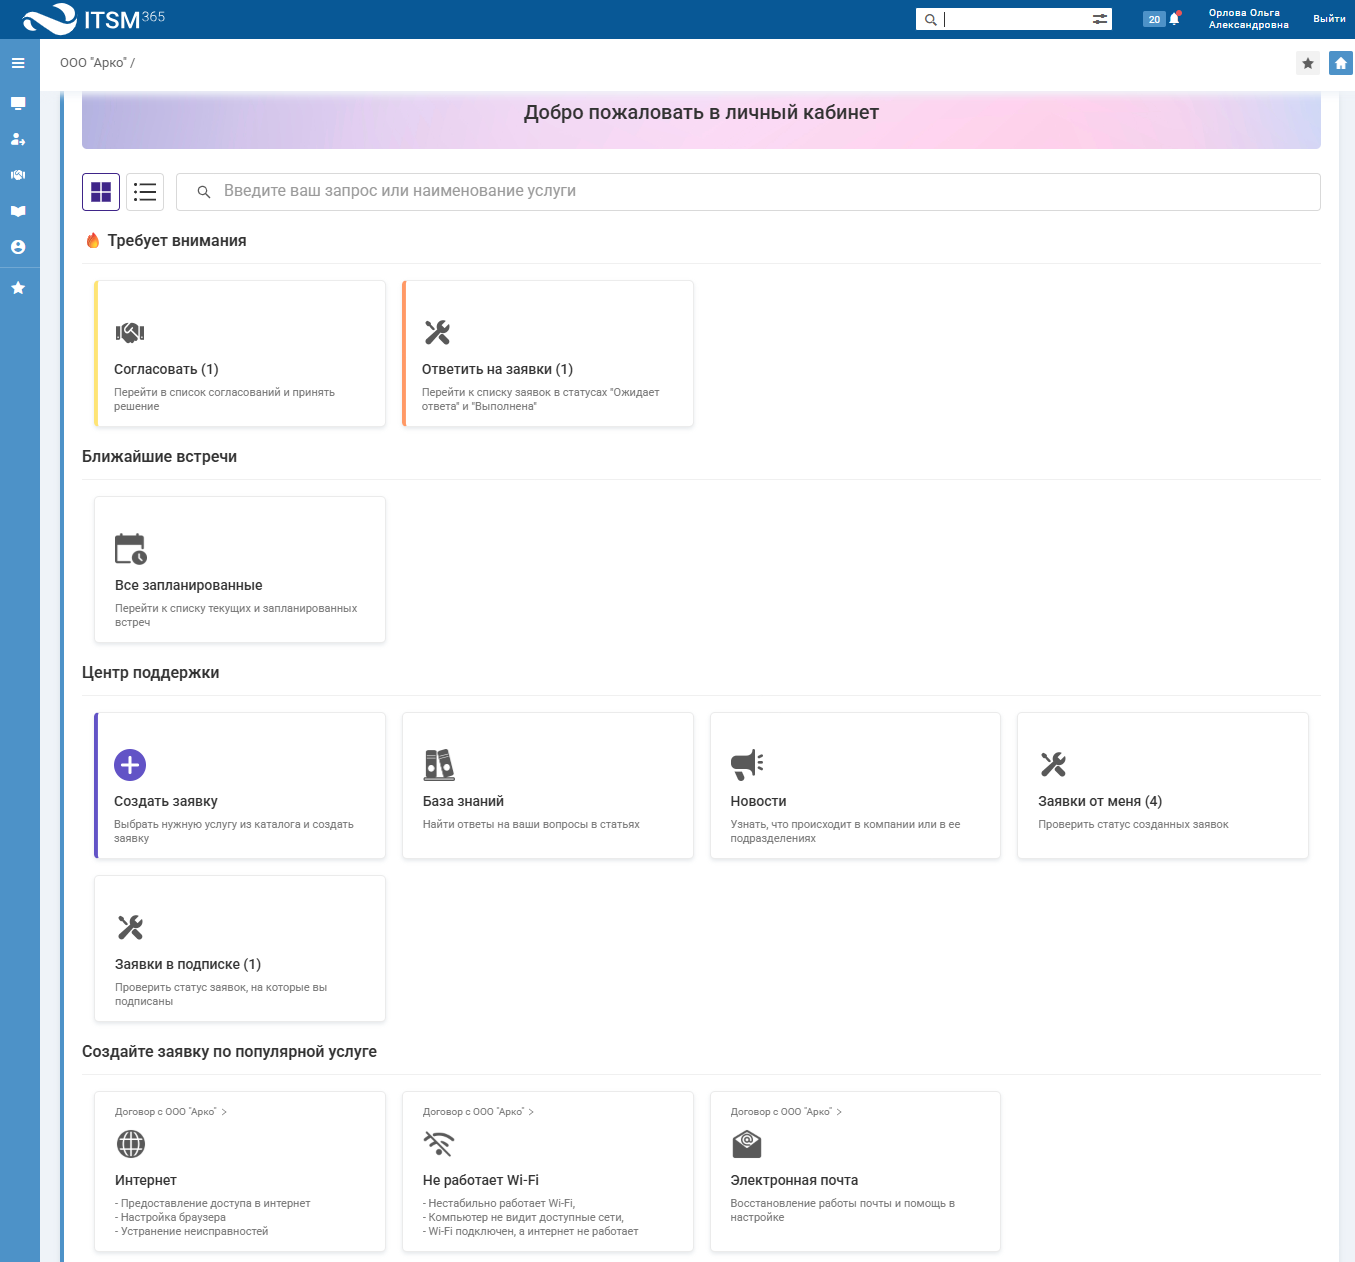Open advanced search filter settings in header
Image resolution: width=1355 pixels, height=1262 pixels.
point(1100,19)
